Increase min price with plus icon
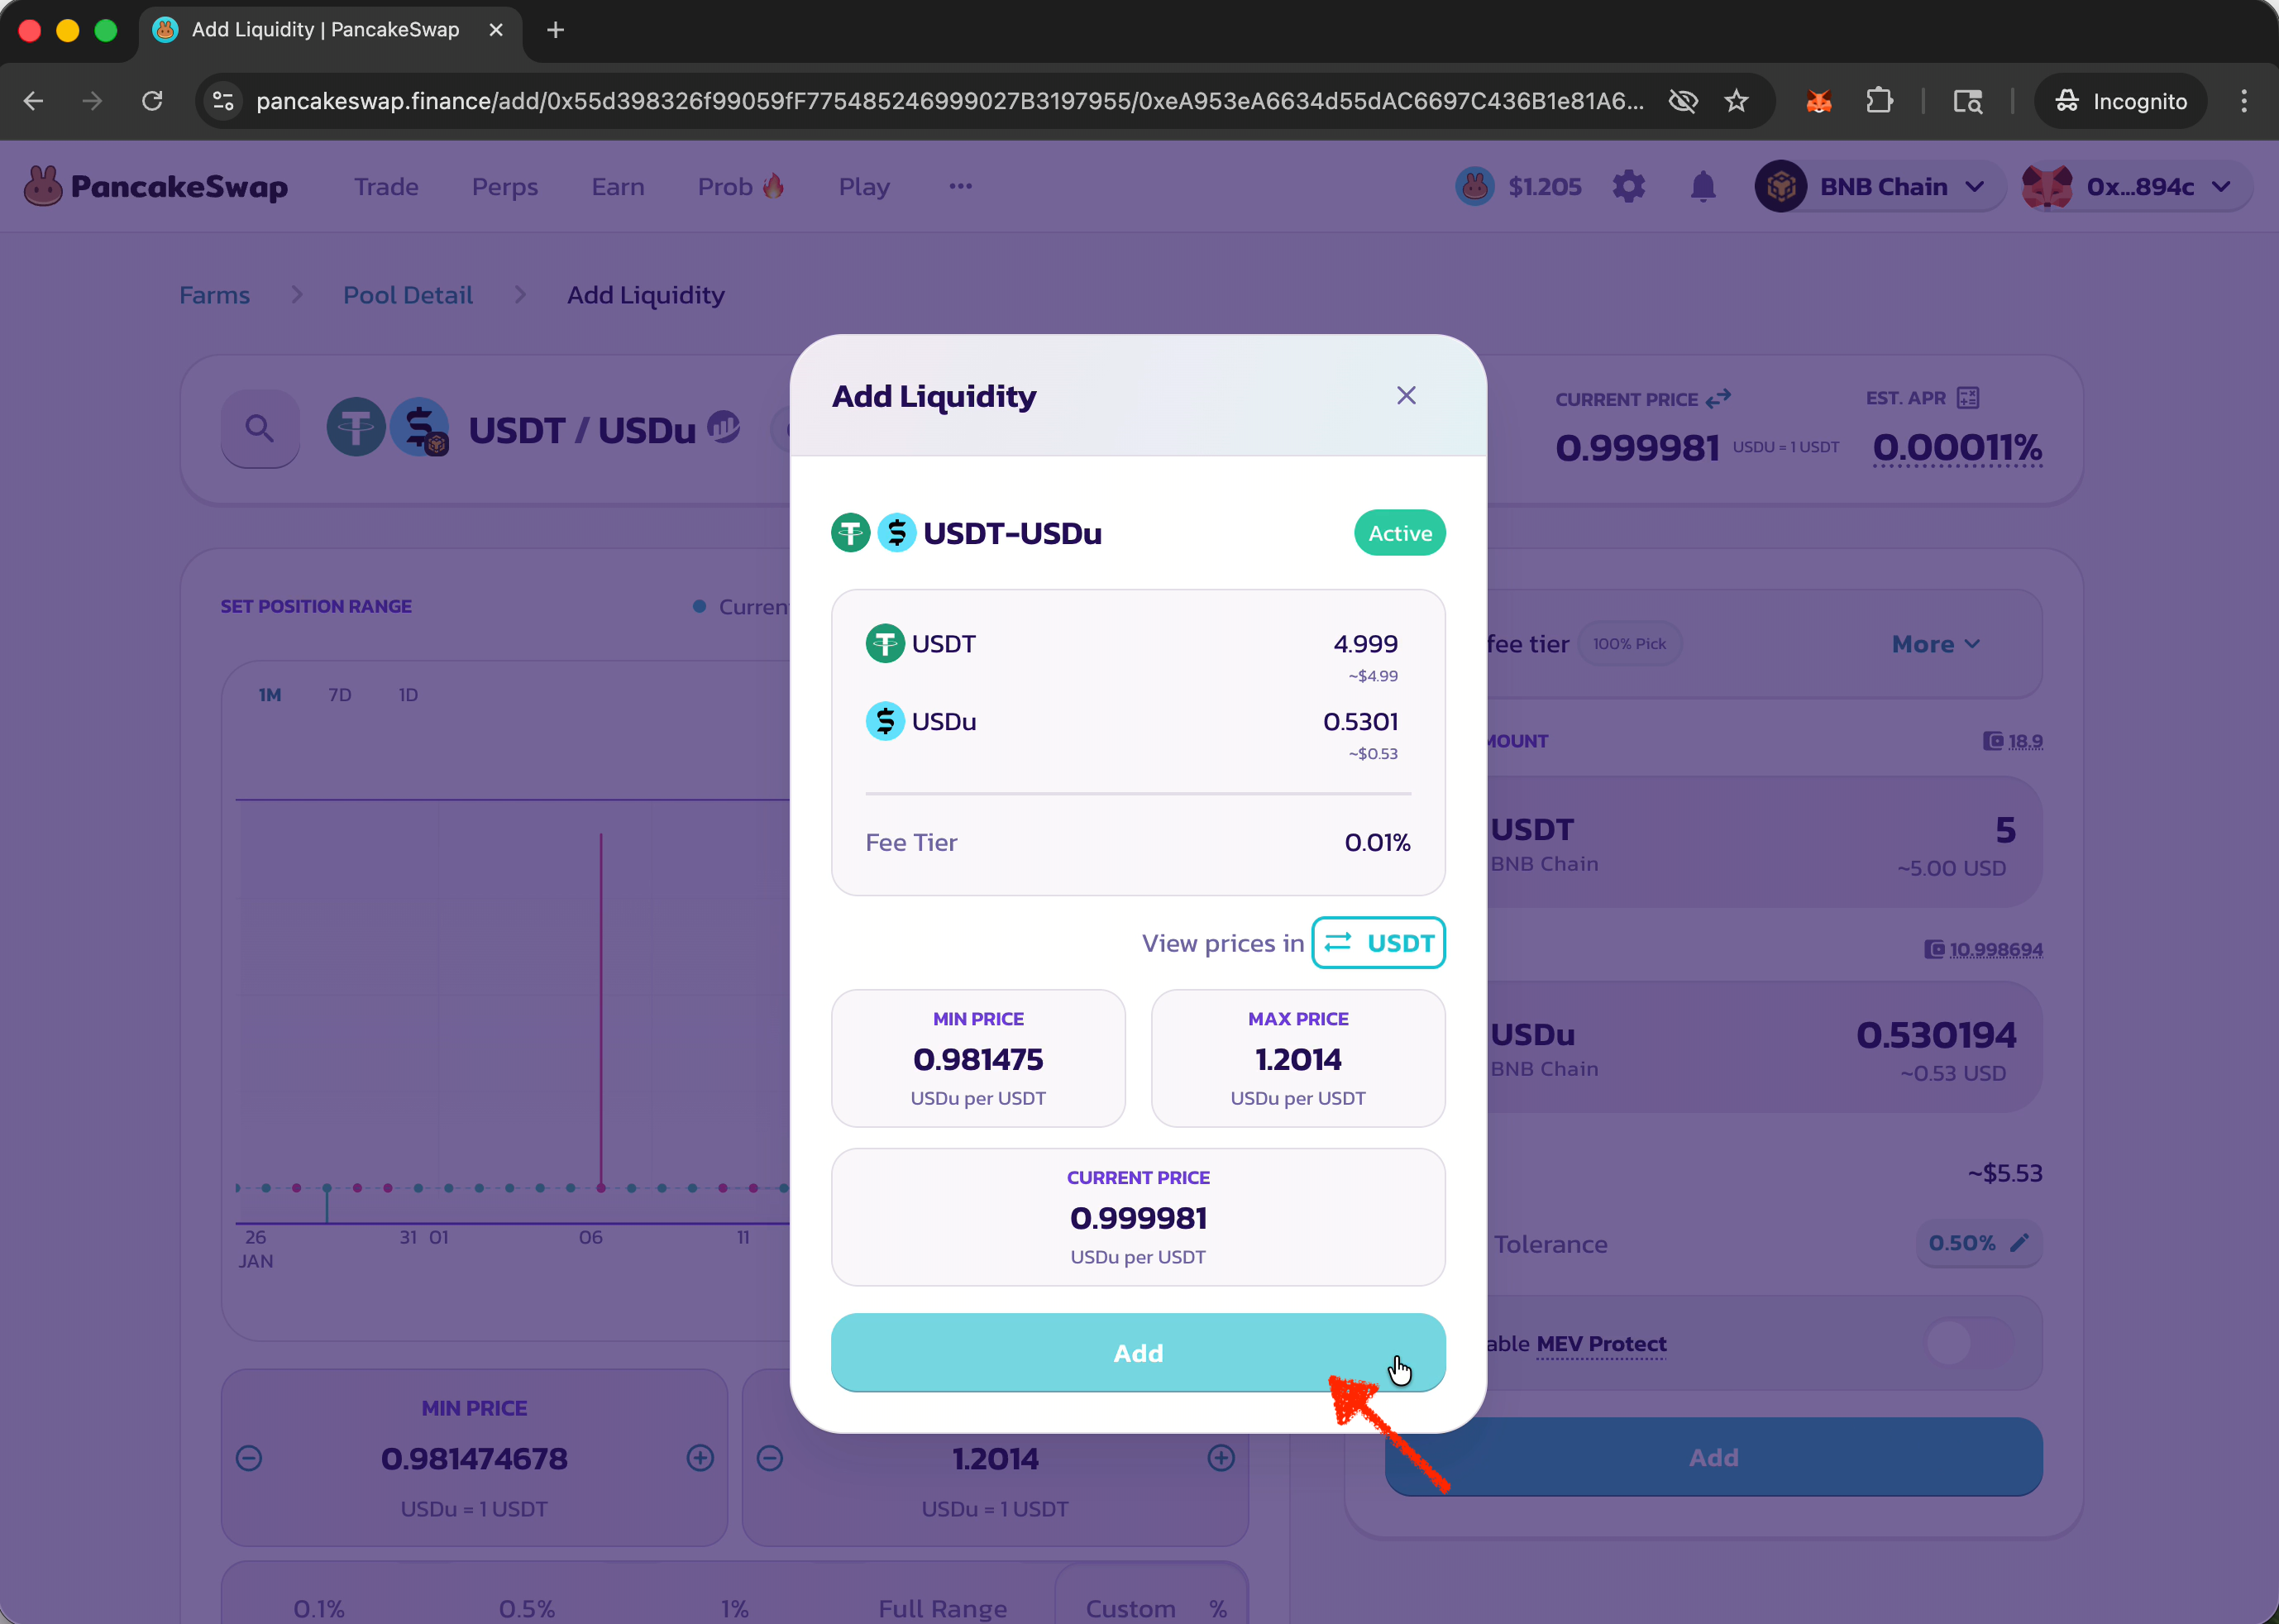Viewport: 2279px width, 1624px height. [700, 1458]
